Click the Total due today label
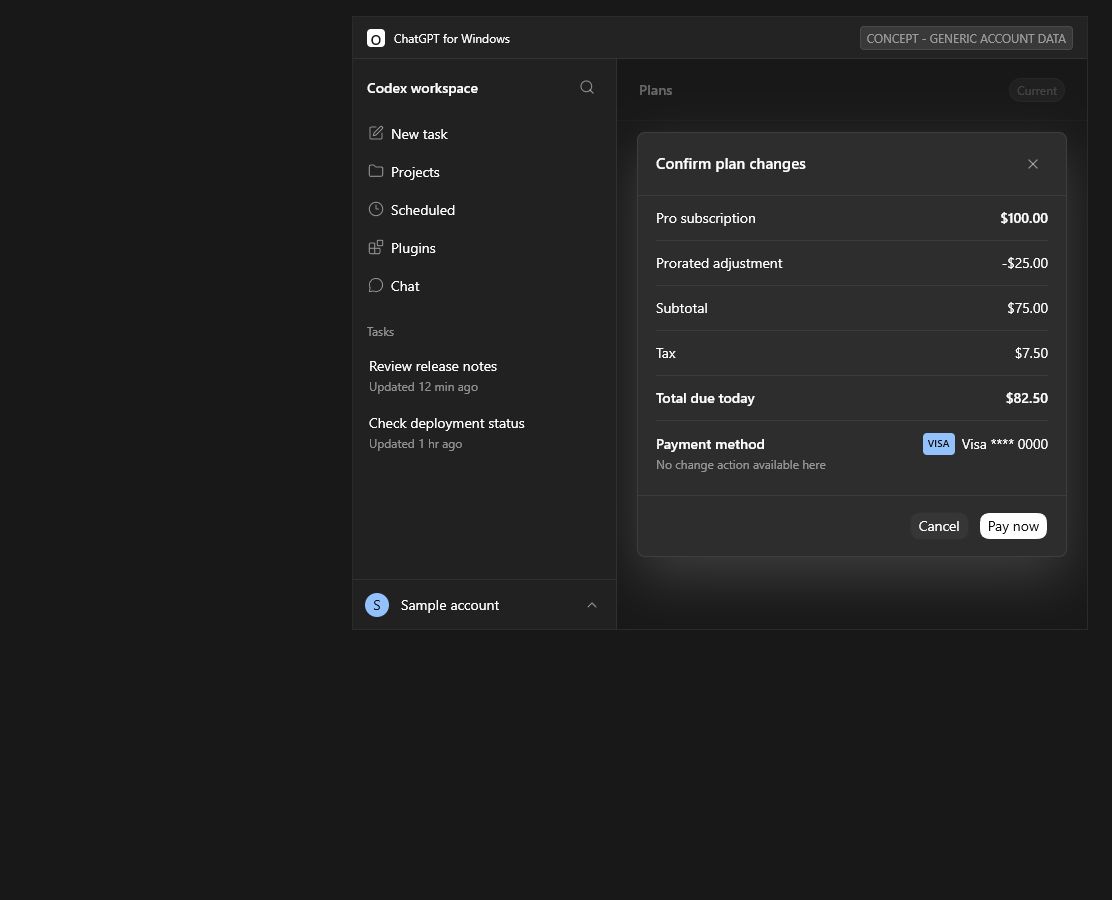This screenshot has height=900, width=1112. tap(705, 398)
